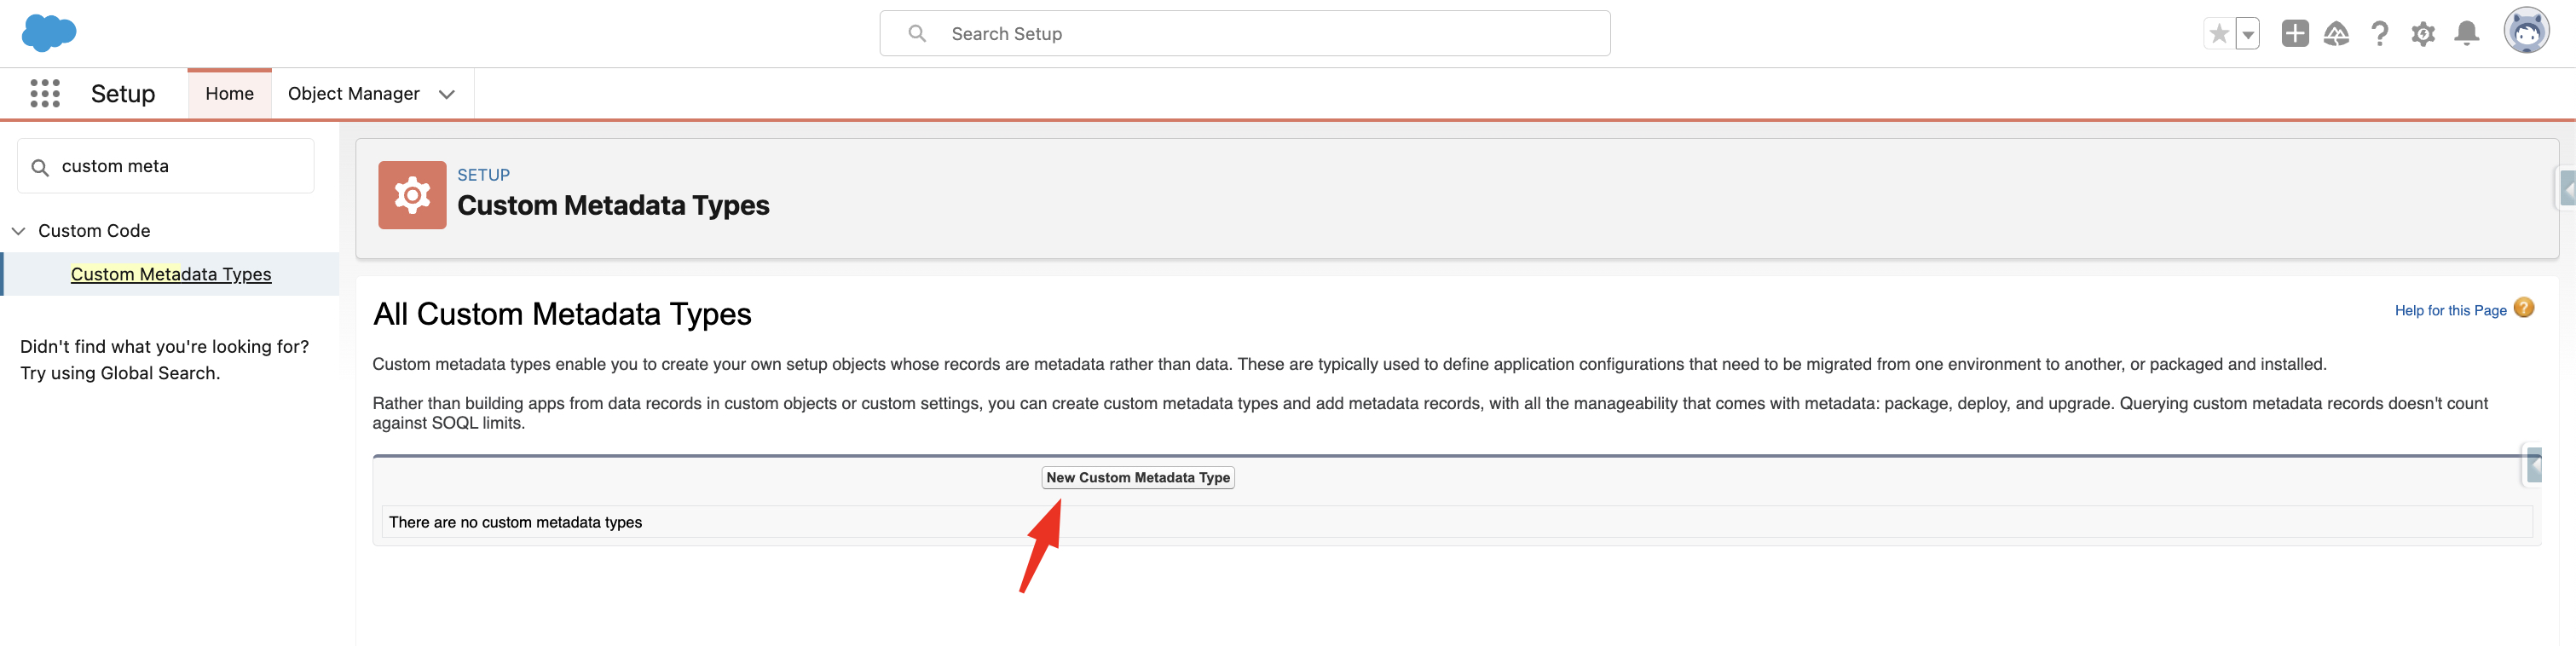Open the user profile avatar
Image resolution: width=2576 pixels, height=646 pixels.
click(2526, 31)
